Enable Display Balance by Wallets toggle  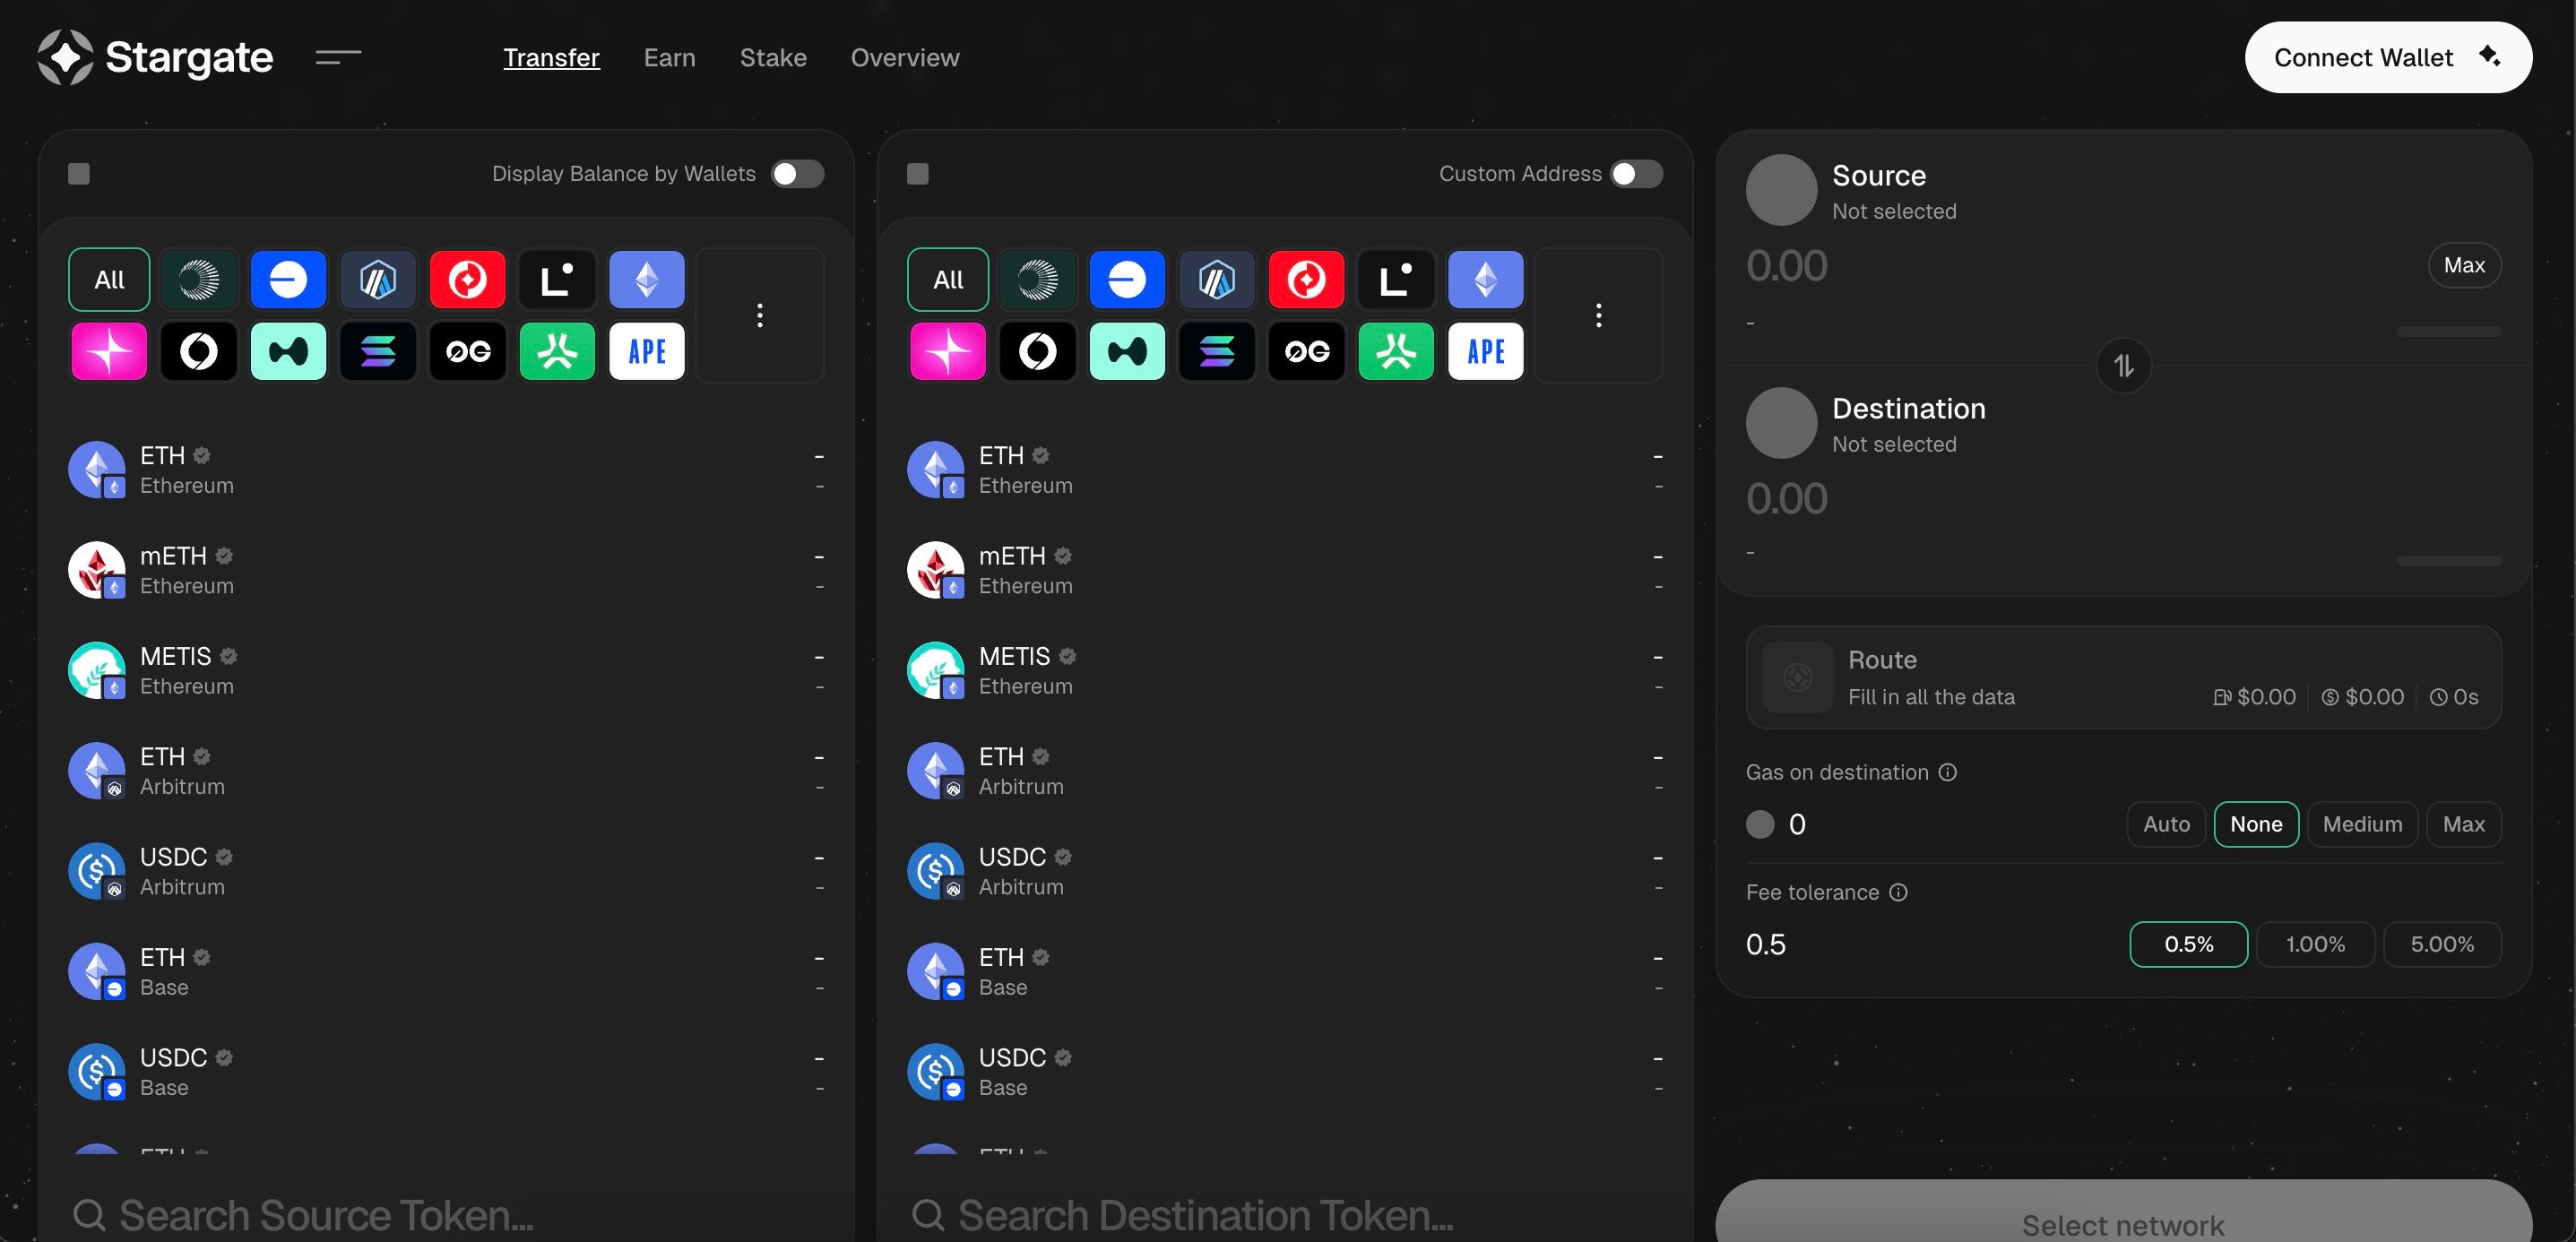(x=797, y=174)
